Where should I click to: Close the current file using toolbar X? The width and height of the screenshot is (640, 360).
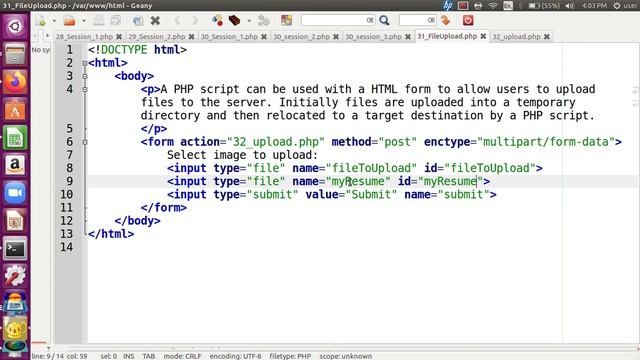pyautogui.click(x=155, y=20)
